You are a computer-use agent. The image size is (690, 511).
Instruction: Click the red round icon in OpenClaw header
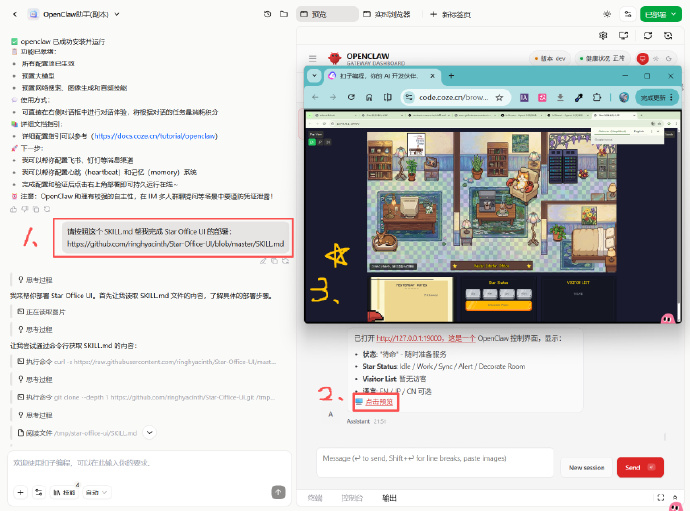642,58
